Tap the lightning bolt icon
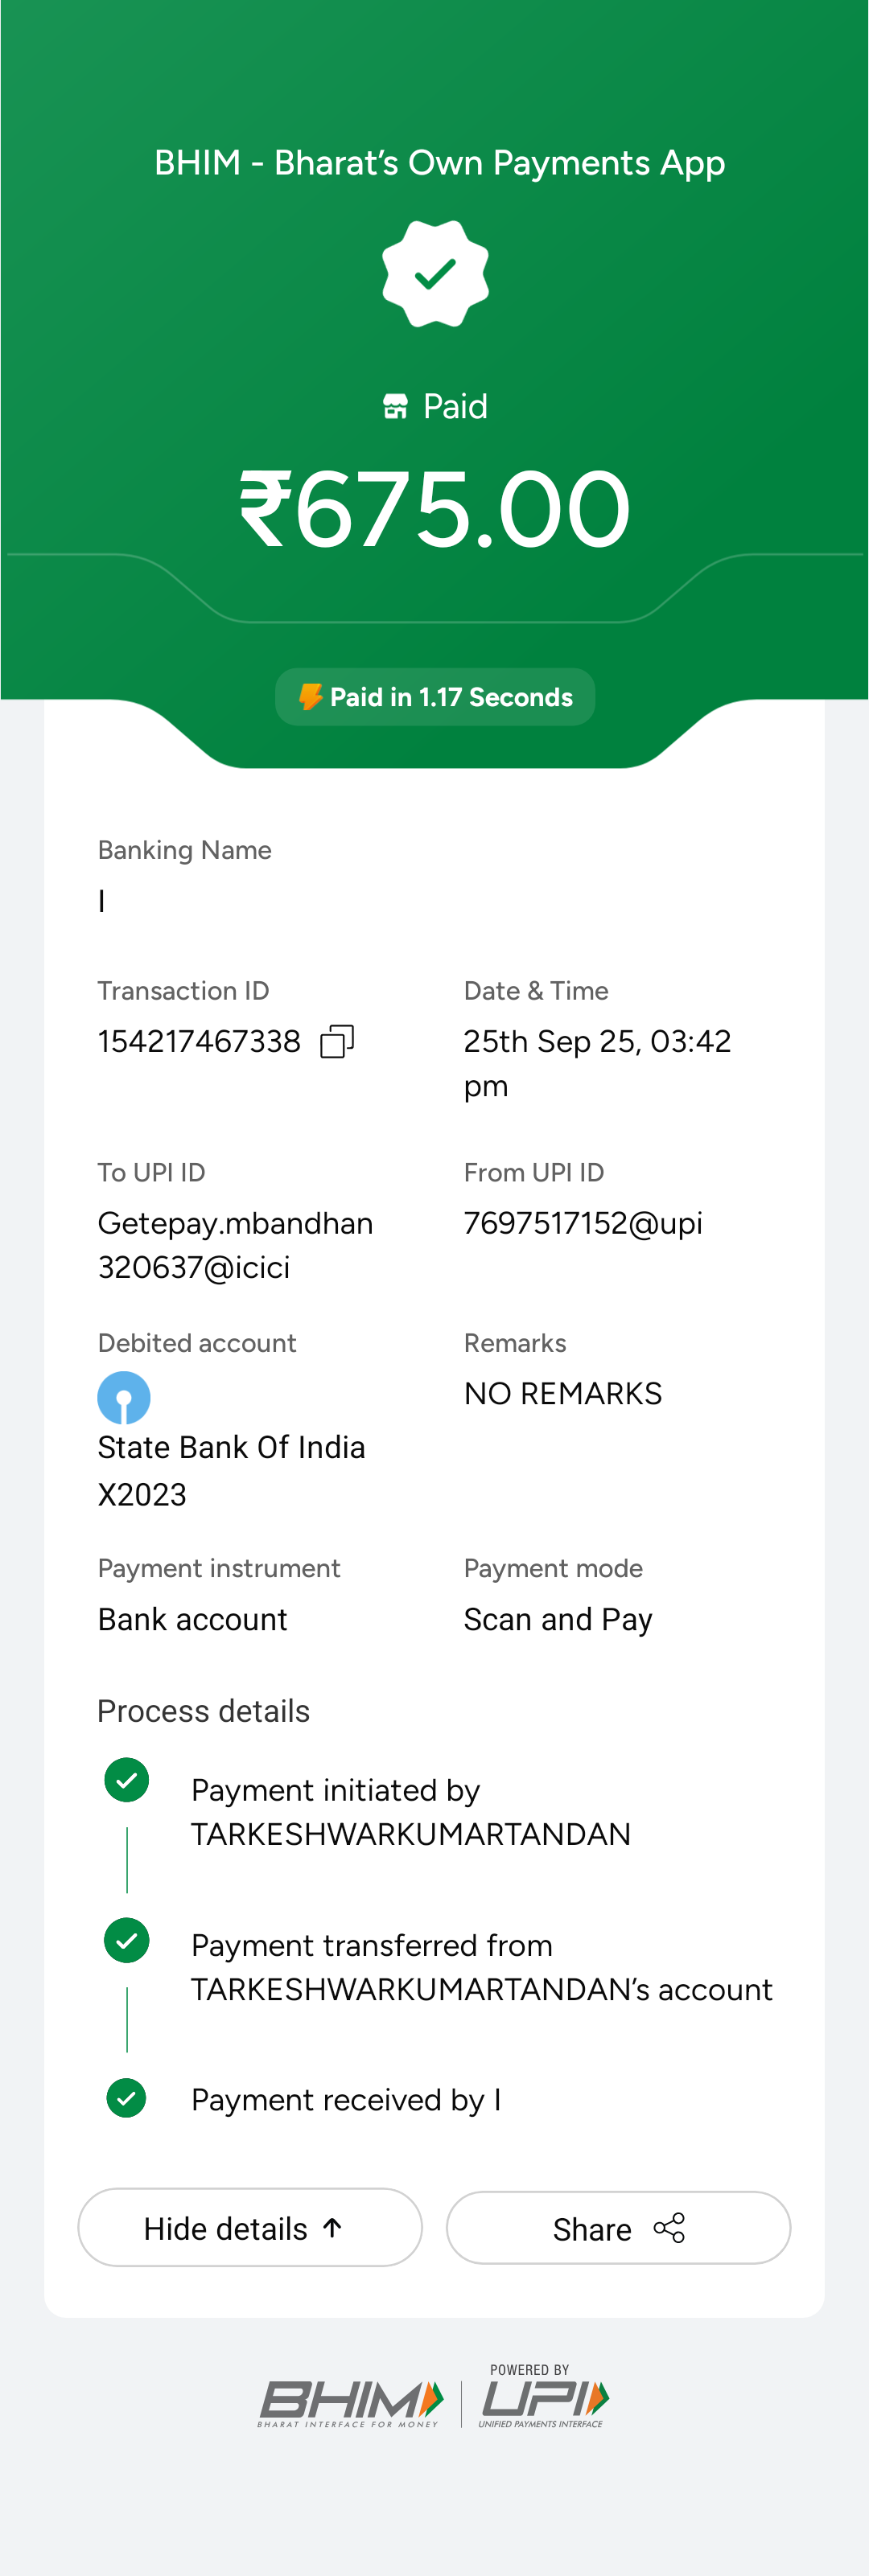This screenshot has width=869, height=2576. (x=310, y=696)
